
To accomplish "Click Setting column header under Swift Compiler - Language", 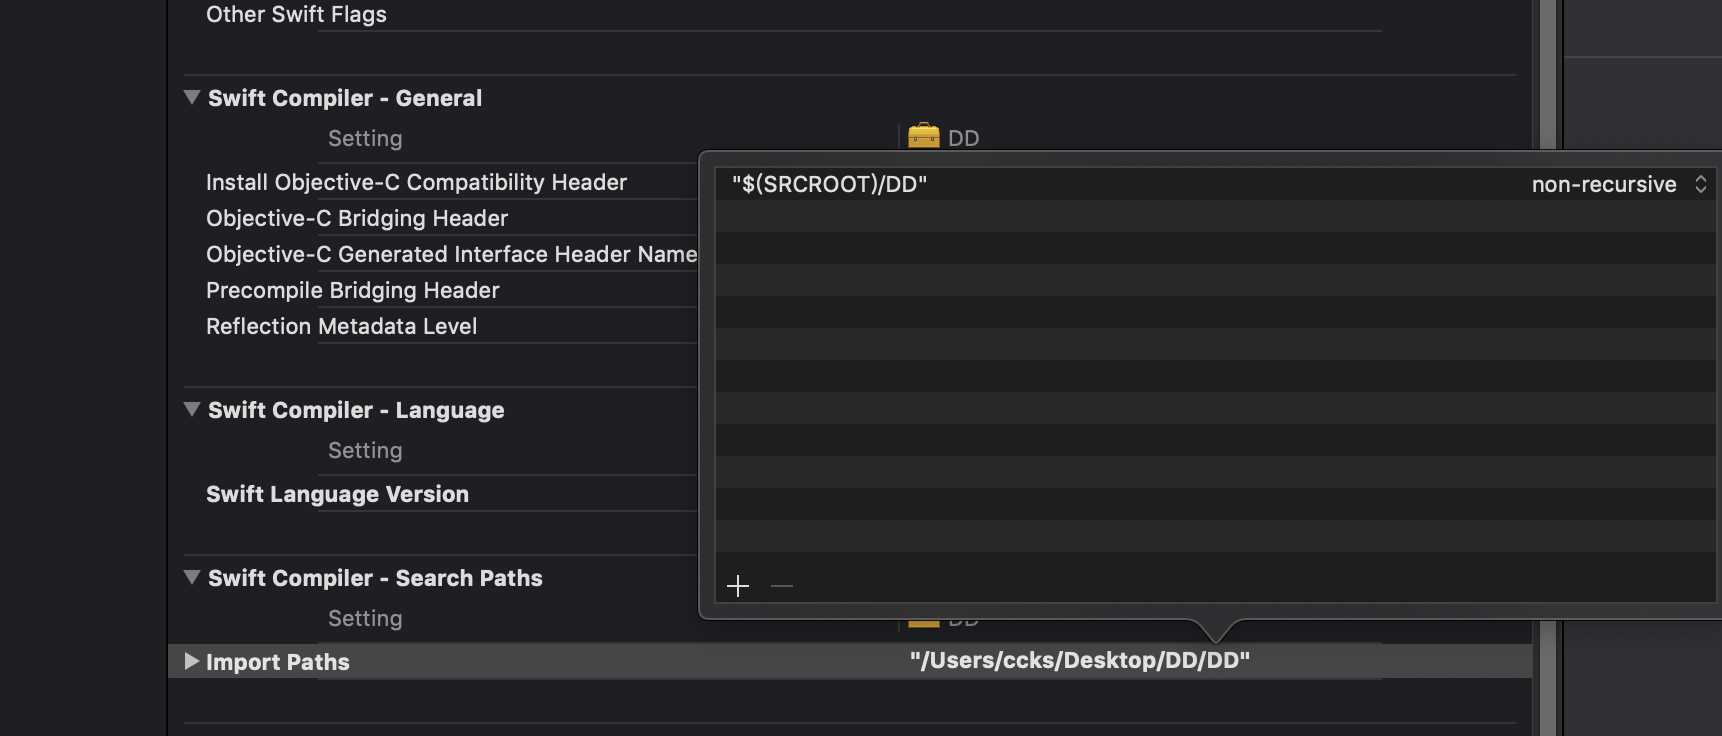I will point(365,450).
